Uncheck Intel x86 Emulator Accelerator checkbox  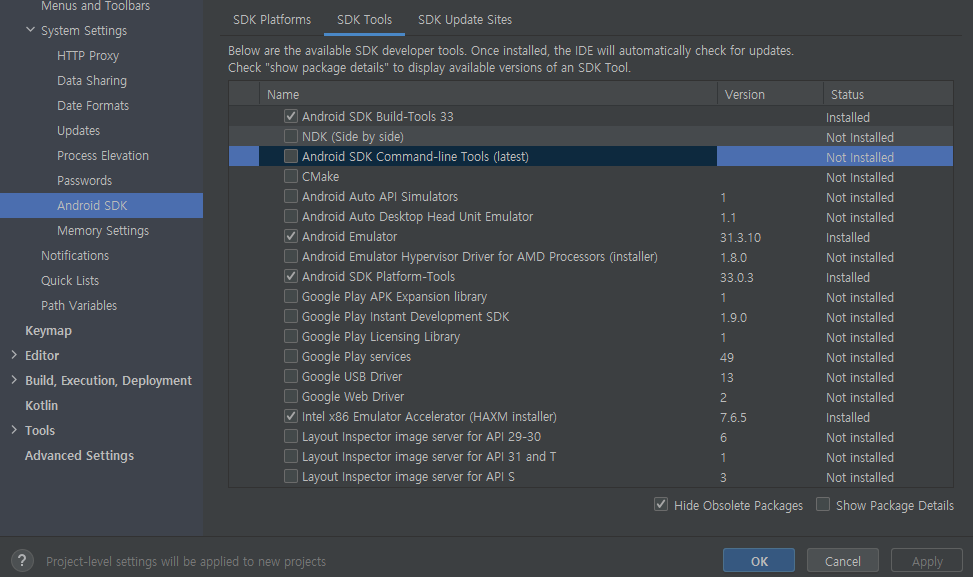(x=290, y=416)
